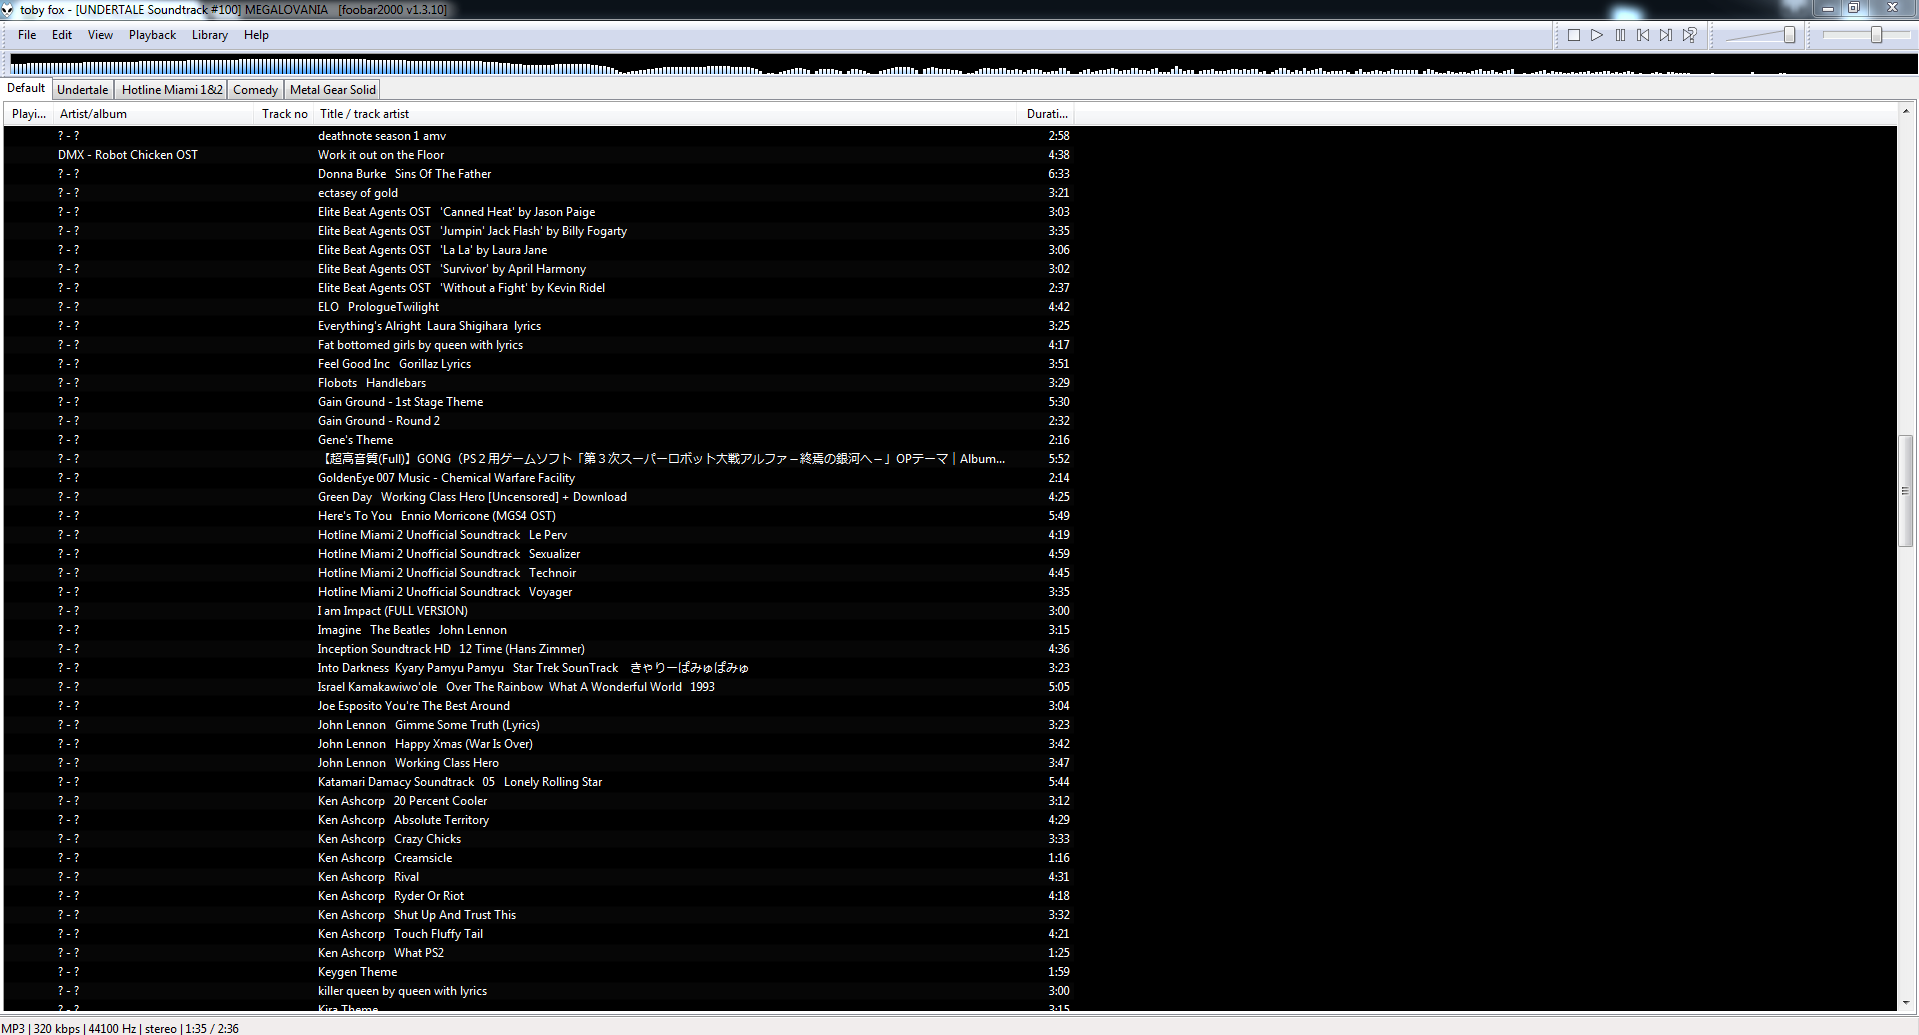Screen dimensions: 1919x1035
Task: Skip to the next track
Action: point(1666,35)
